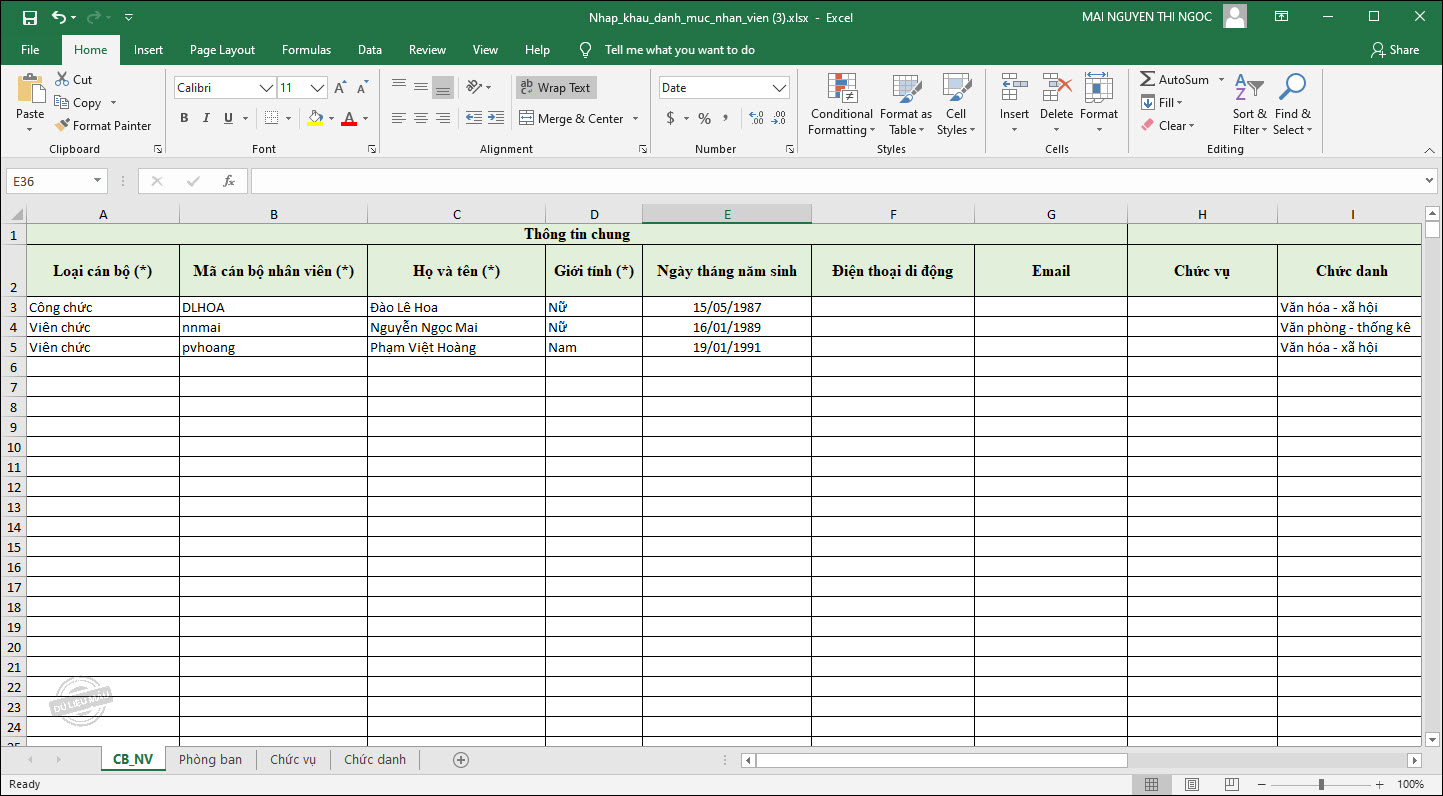Click the AutoSum button
Viewport: 1443px width, 796px height.
1174,80
